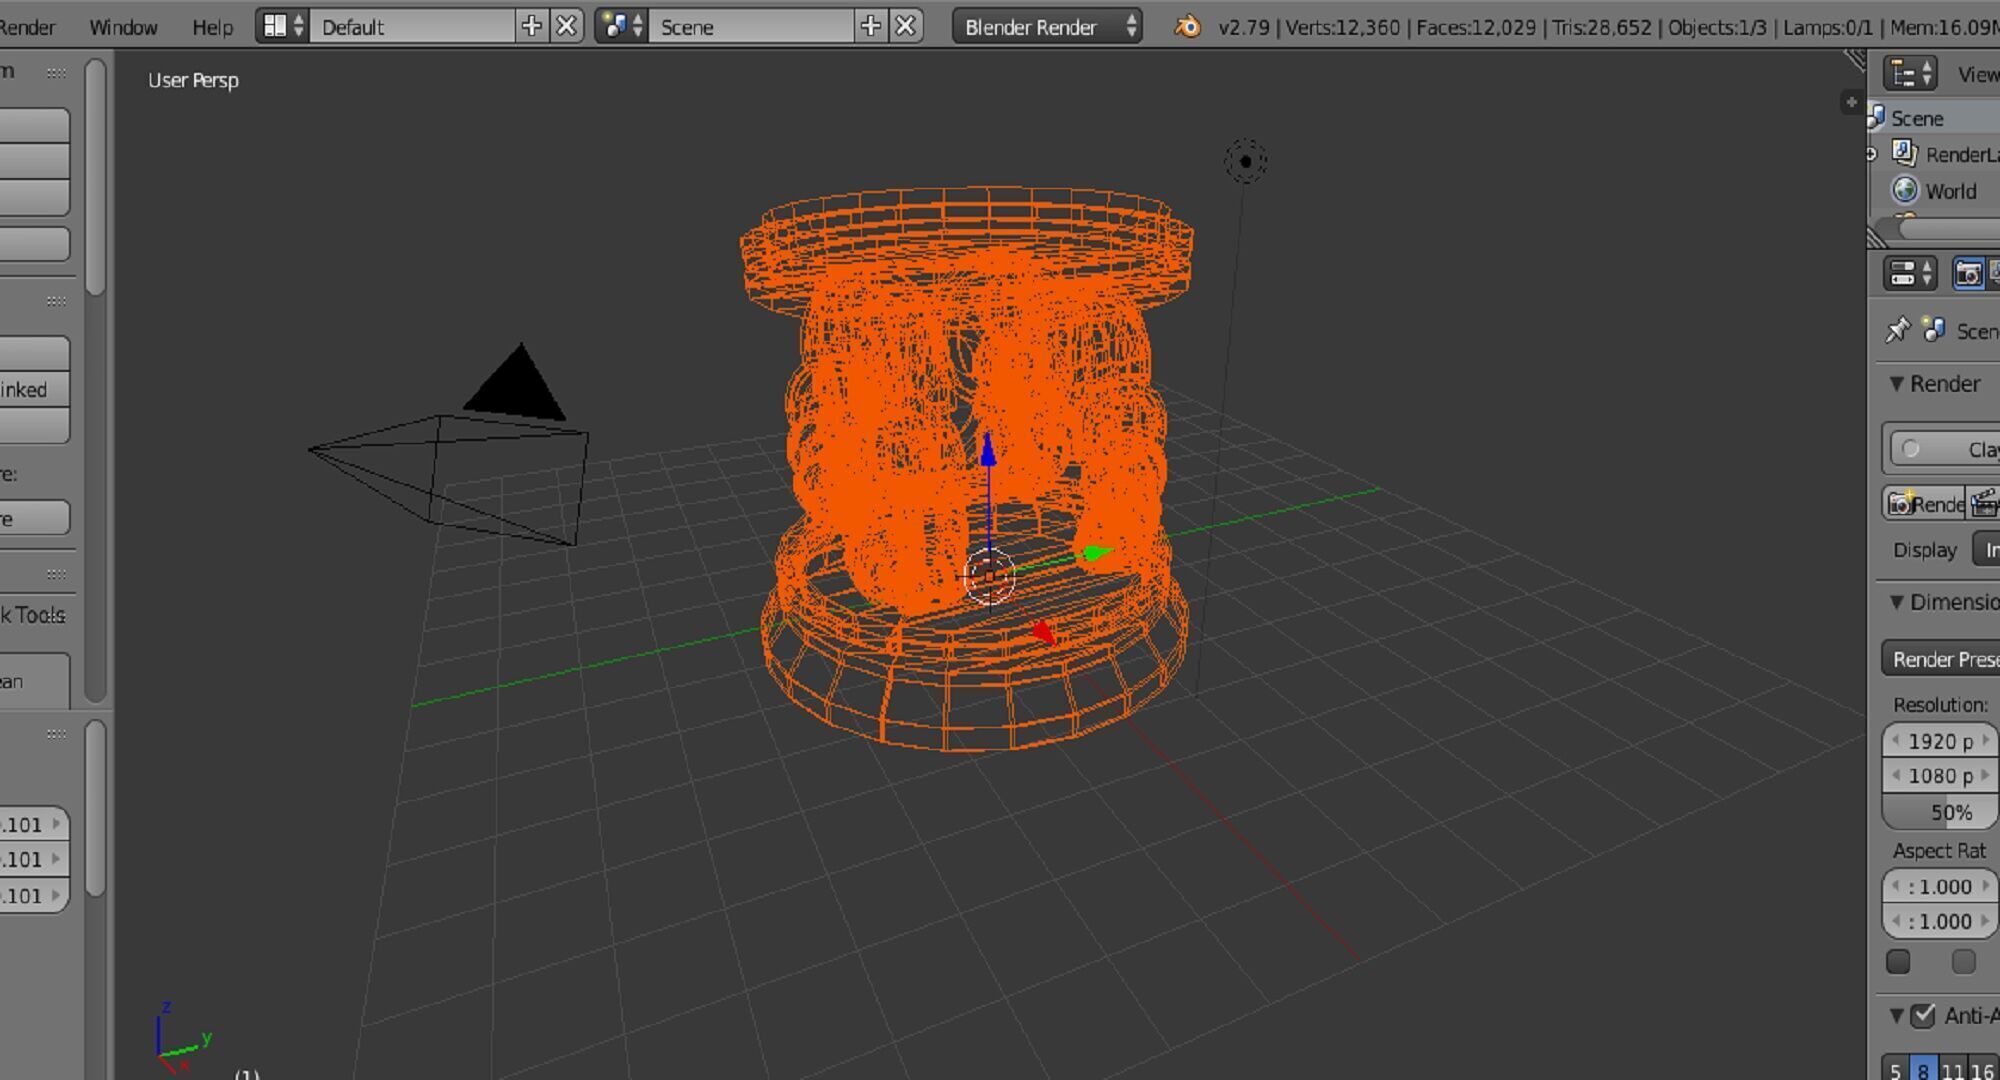Select 8 anti-aliasing samples
The height and width of the screenshot is (1080, 2000).
[1923, 1070]
